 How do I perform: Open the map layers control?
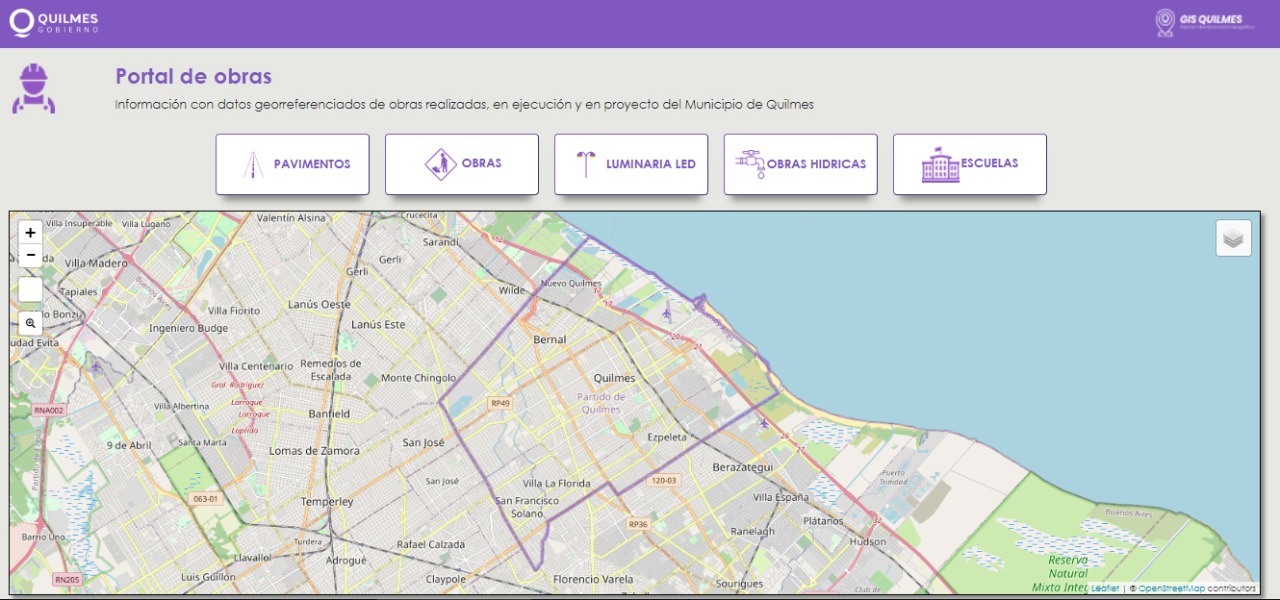click(1233, 238)
